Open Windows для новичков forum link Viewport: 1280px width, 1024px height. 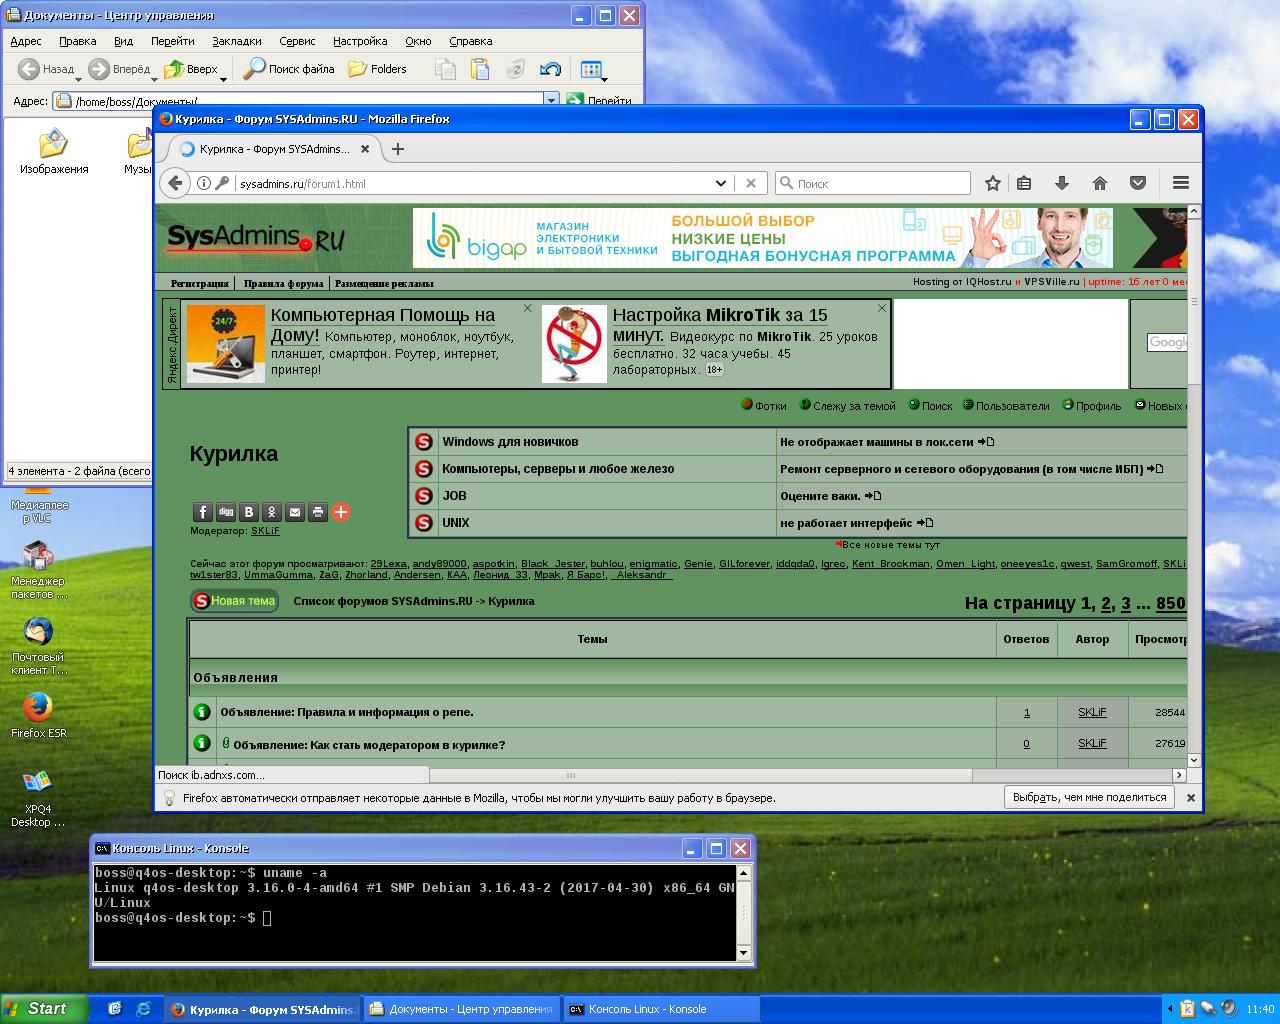coord(510,441)
